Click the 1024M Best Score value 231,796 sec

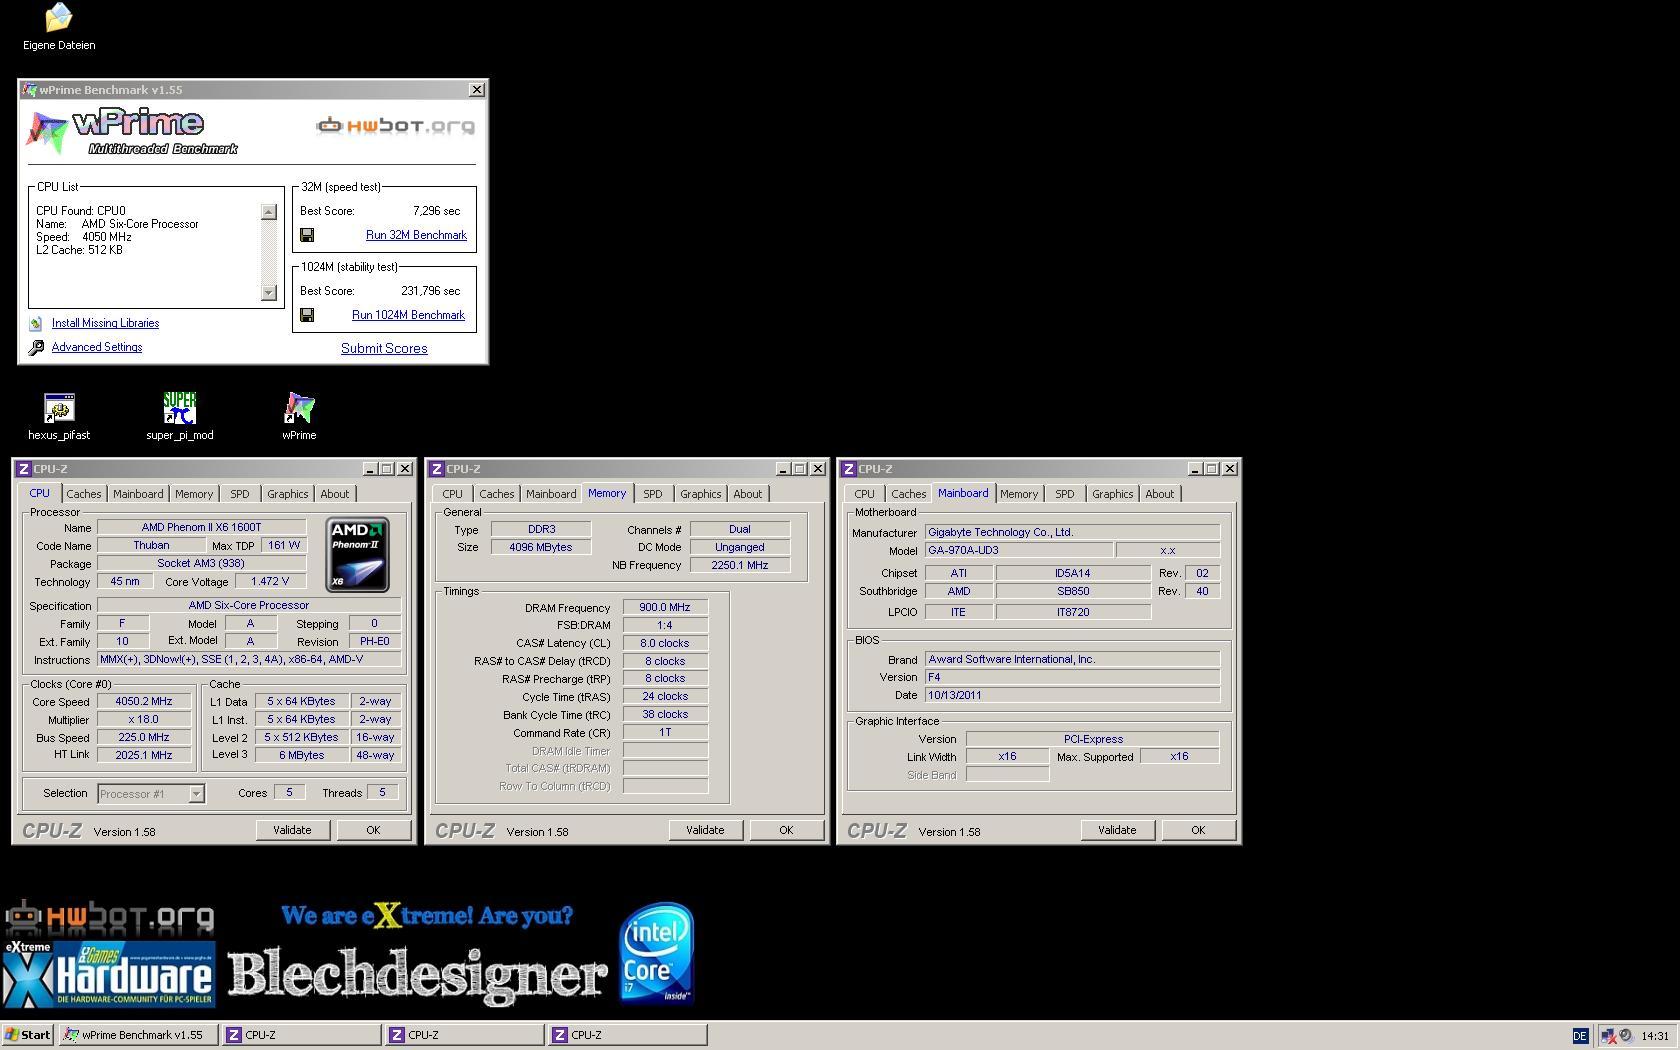tap(431, 291)
